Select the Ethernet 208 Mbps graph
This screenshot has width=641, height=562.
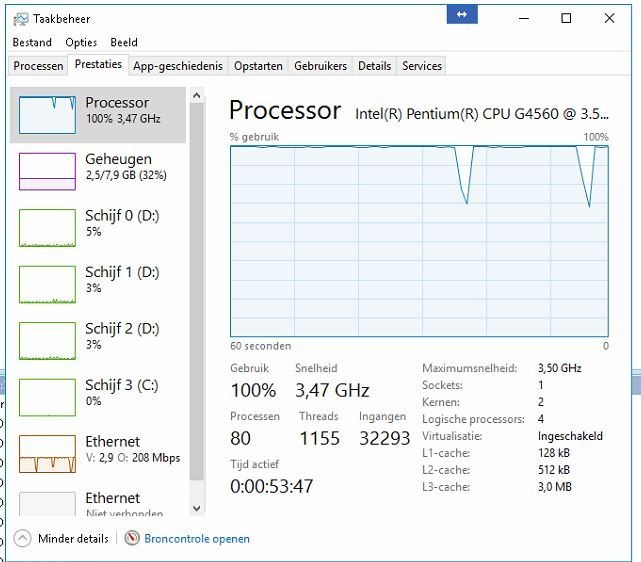pyautogui.click(x=47, y=453)
